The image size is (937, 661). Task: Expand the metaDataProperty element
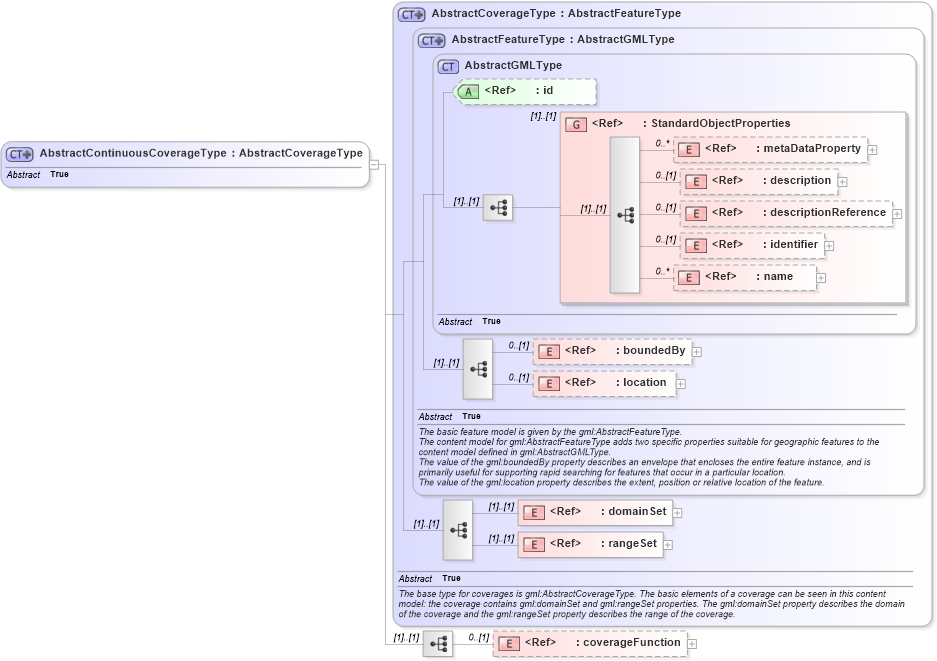point(872,150)
